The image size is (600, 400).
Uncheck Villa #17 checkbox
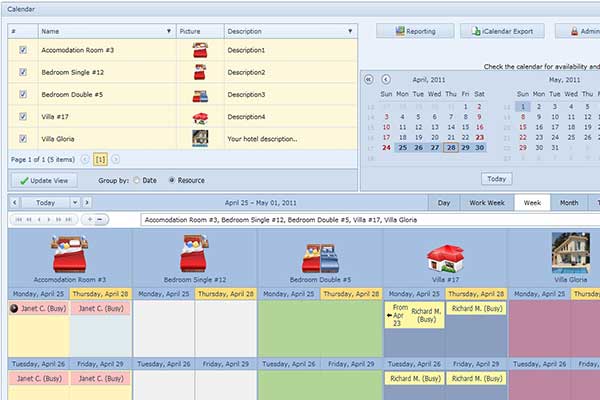[23, 116]
